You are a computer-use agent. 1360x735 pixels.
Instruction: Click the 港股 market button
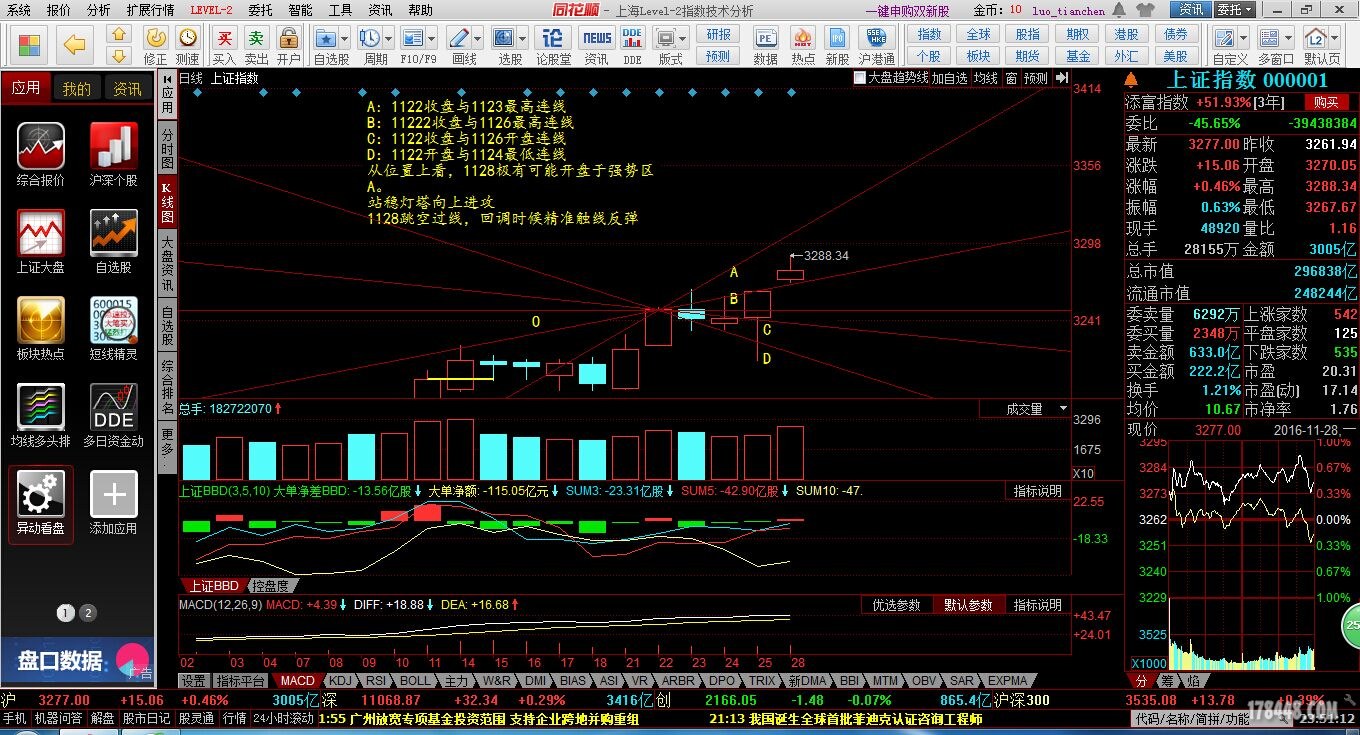tap(1126, 34)
